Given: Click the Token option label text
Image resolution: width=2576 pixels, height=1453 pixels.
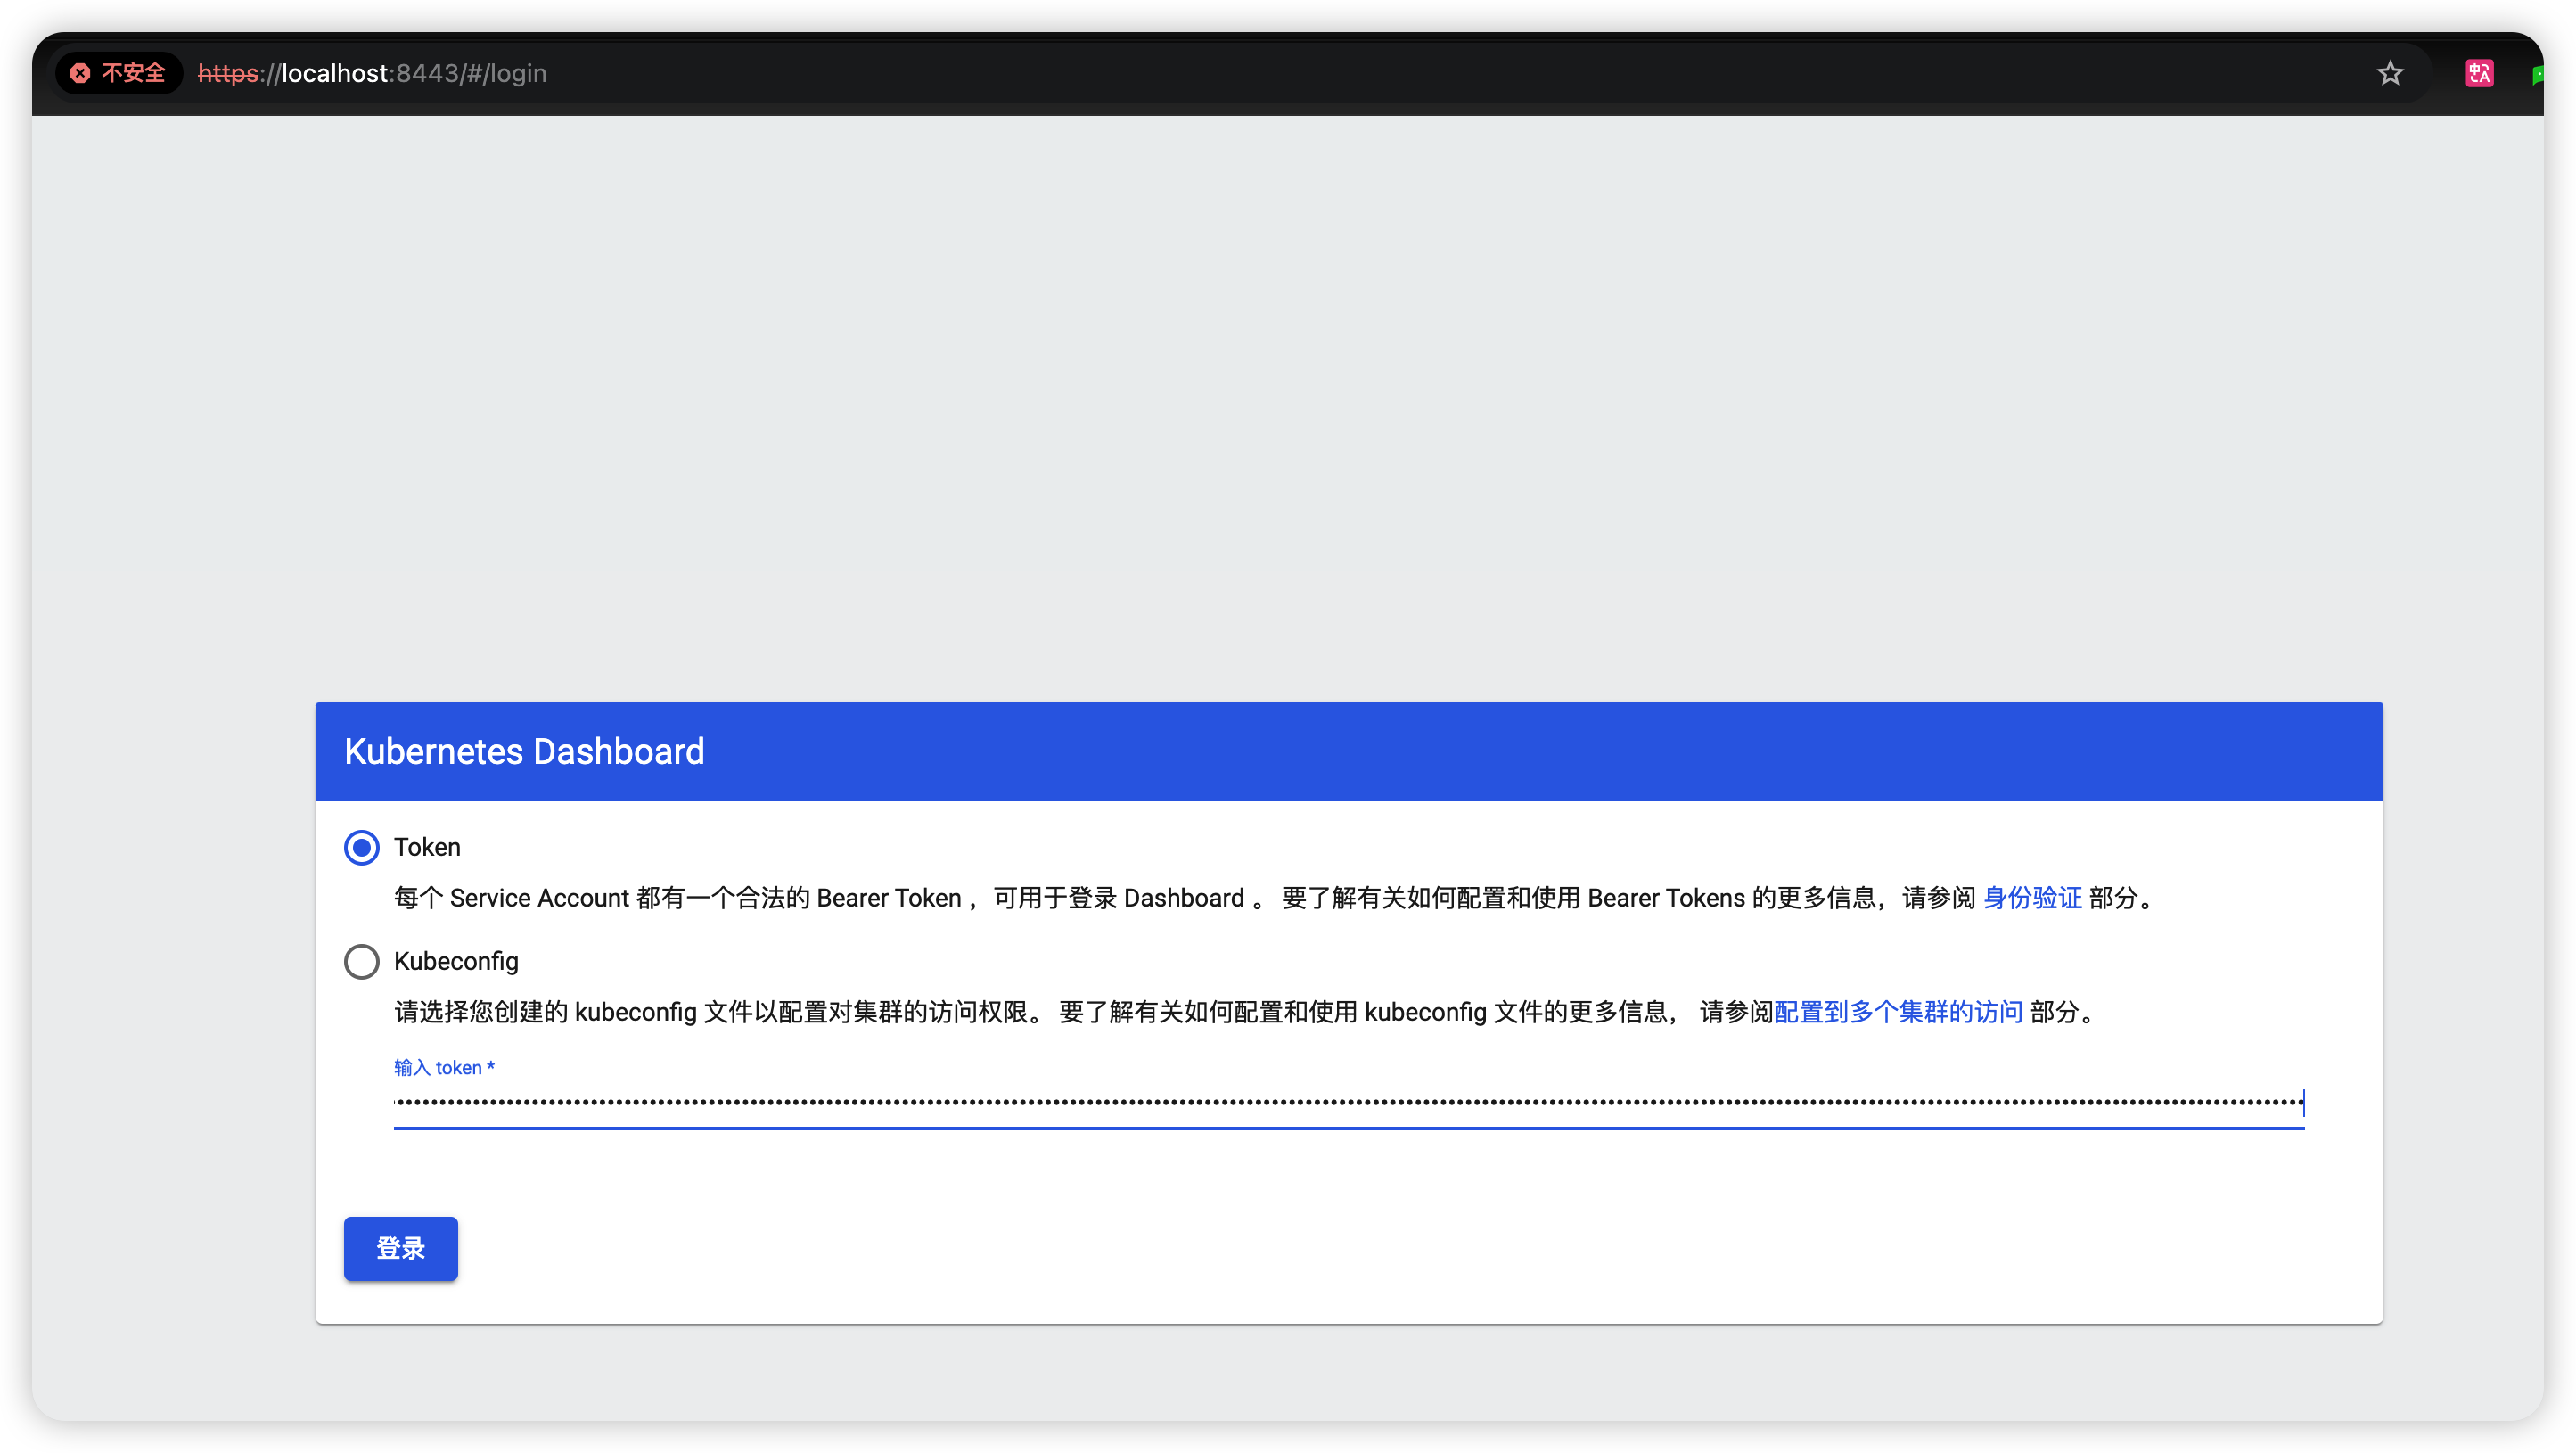Looking at the screenshot, I should (x=427, y=847).
